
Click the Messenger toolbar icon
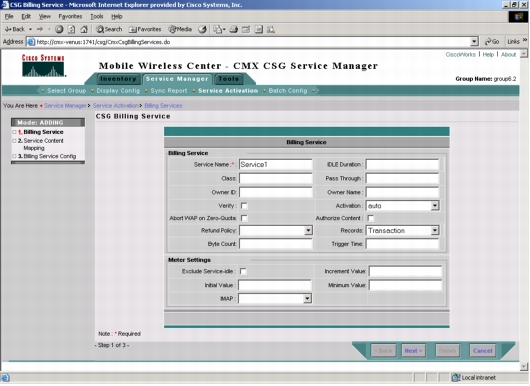pos(271,29)
